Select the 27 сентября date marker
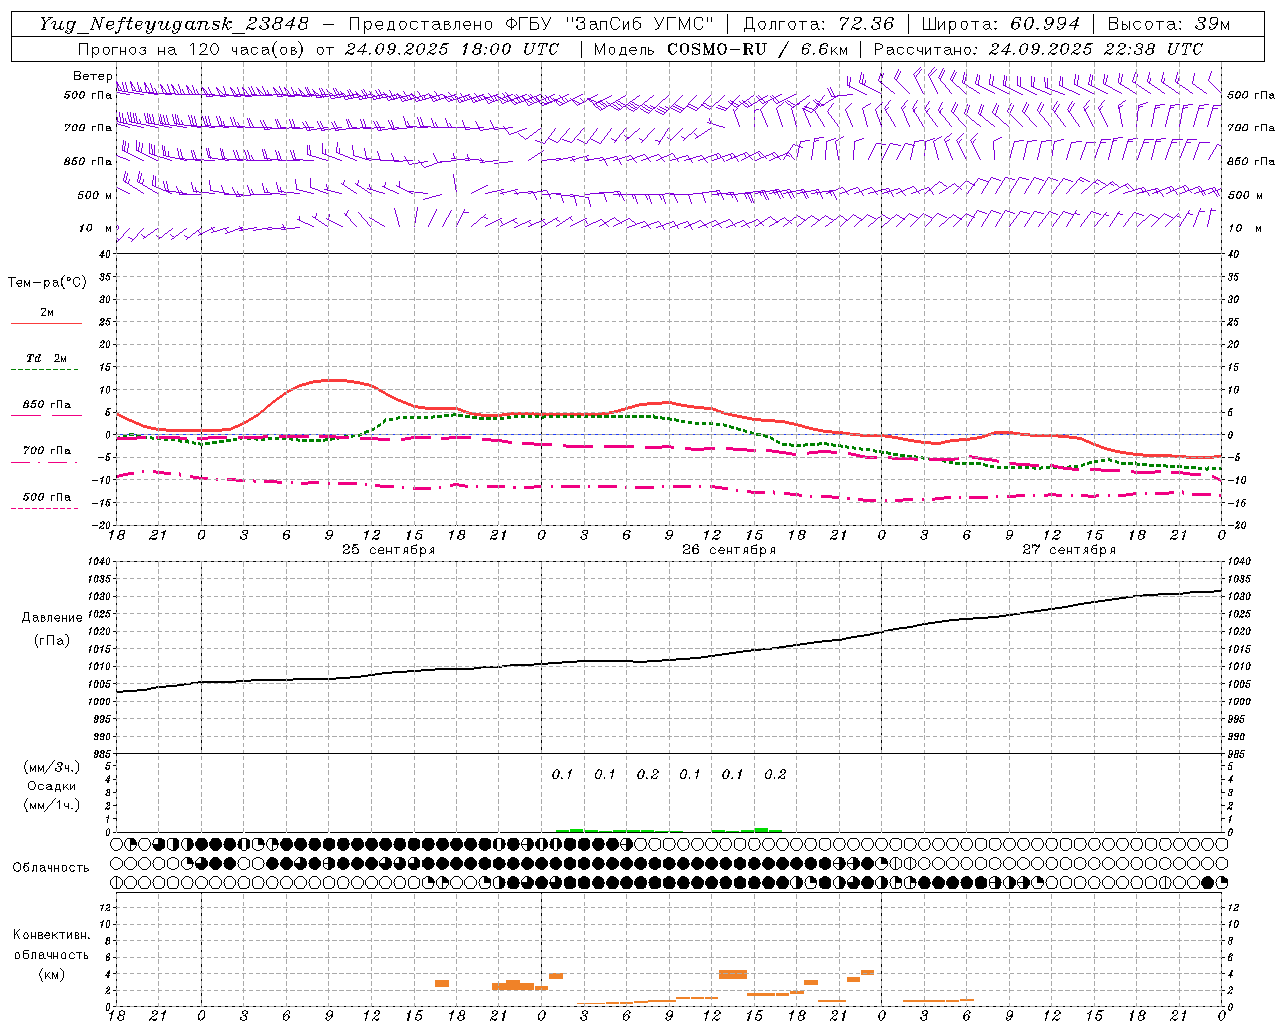 click(x=1068, y=550)
